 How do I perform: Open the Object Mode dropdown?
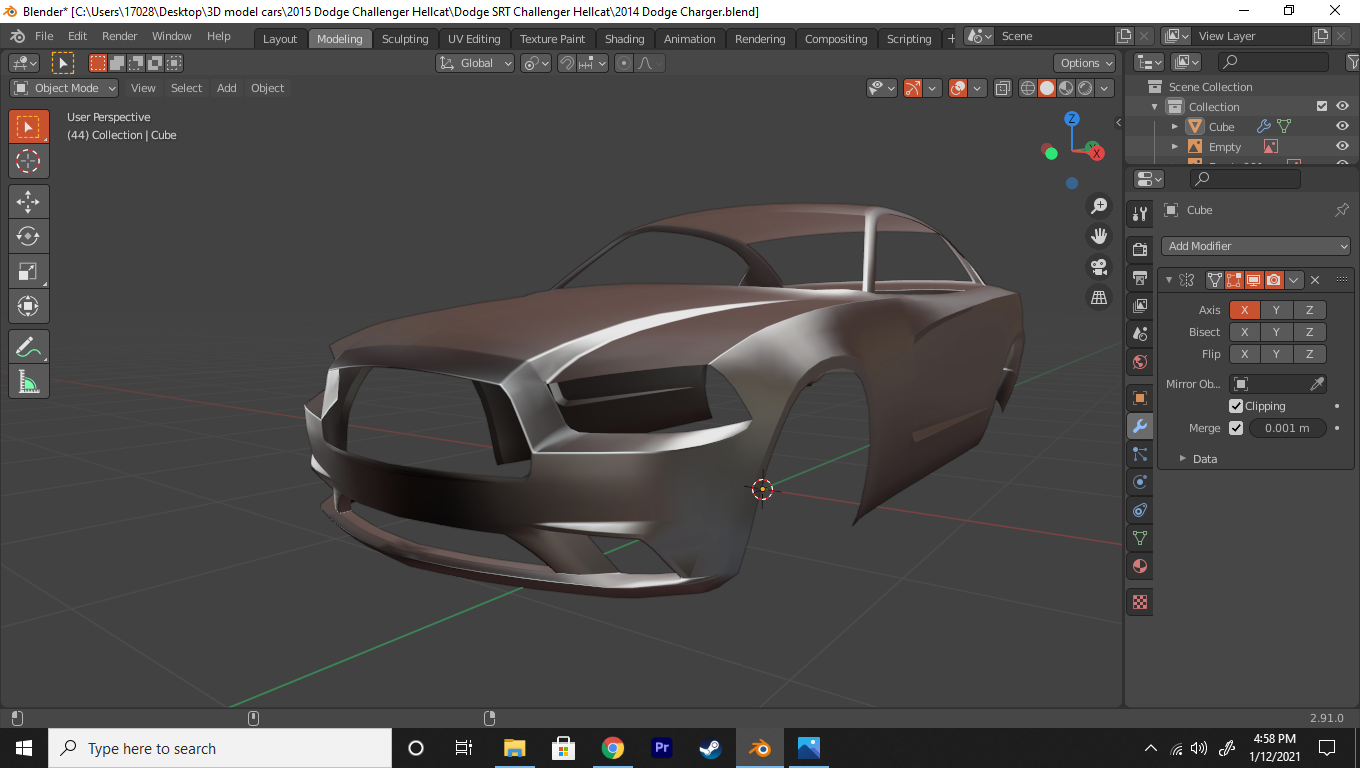tap(64, 88)
